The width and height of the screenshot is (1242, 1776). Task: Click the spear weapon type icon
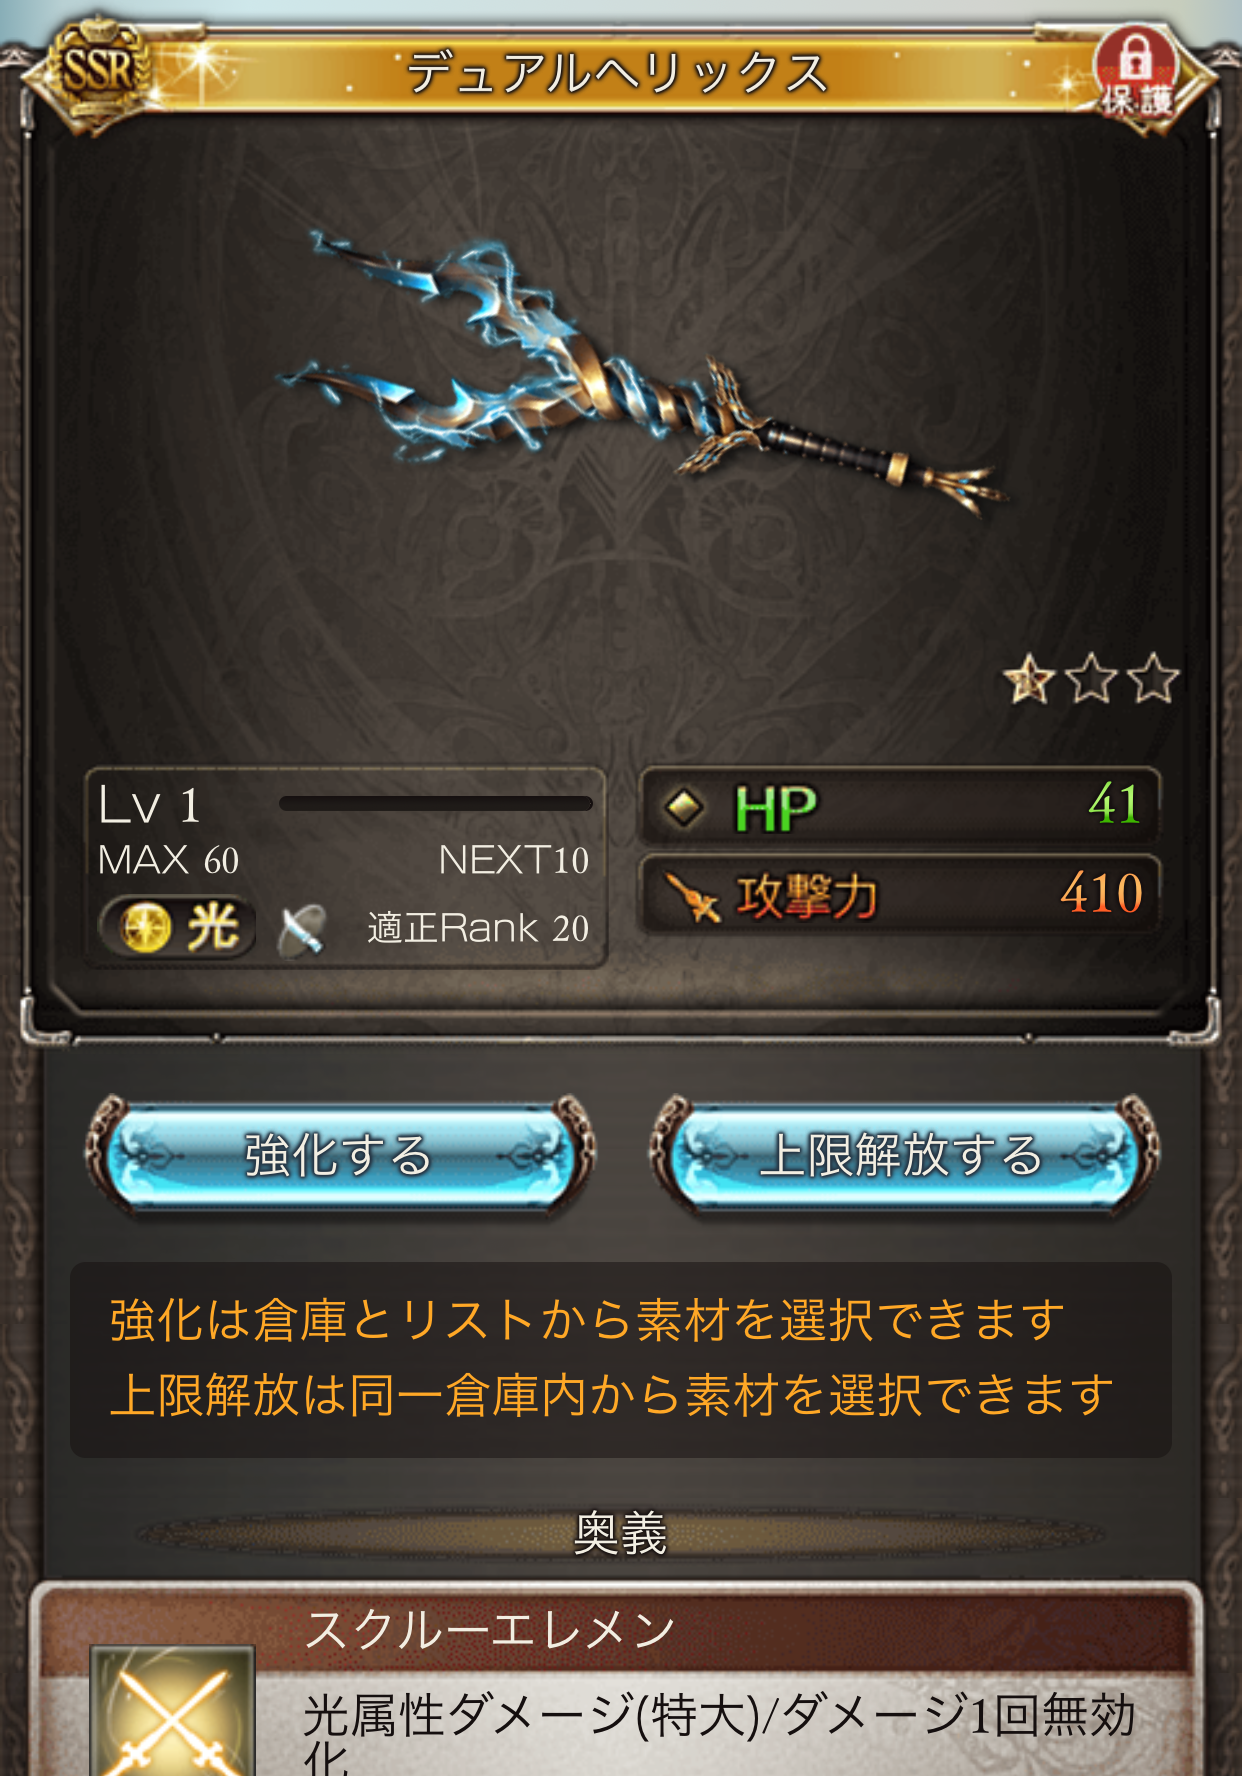pyautogui.click(x=302, y=929)
